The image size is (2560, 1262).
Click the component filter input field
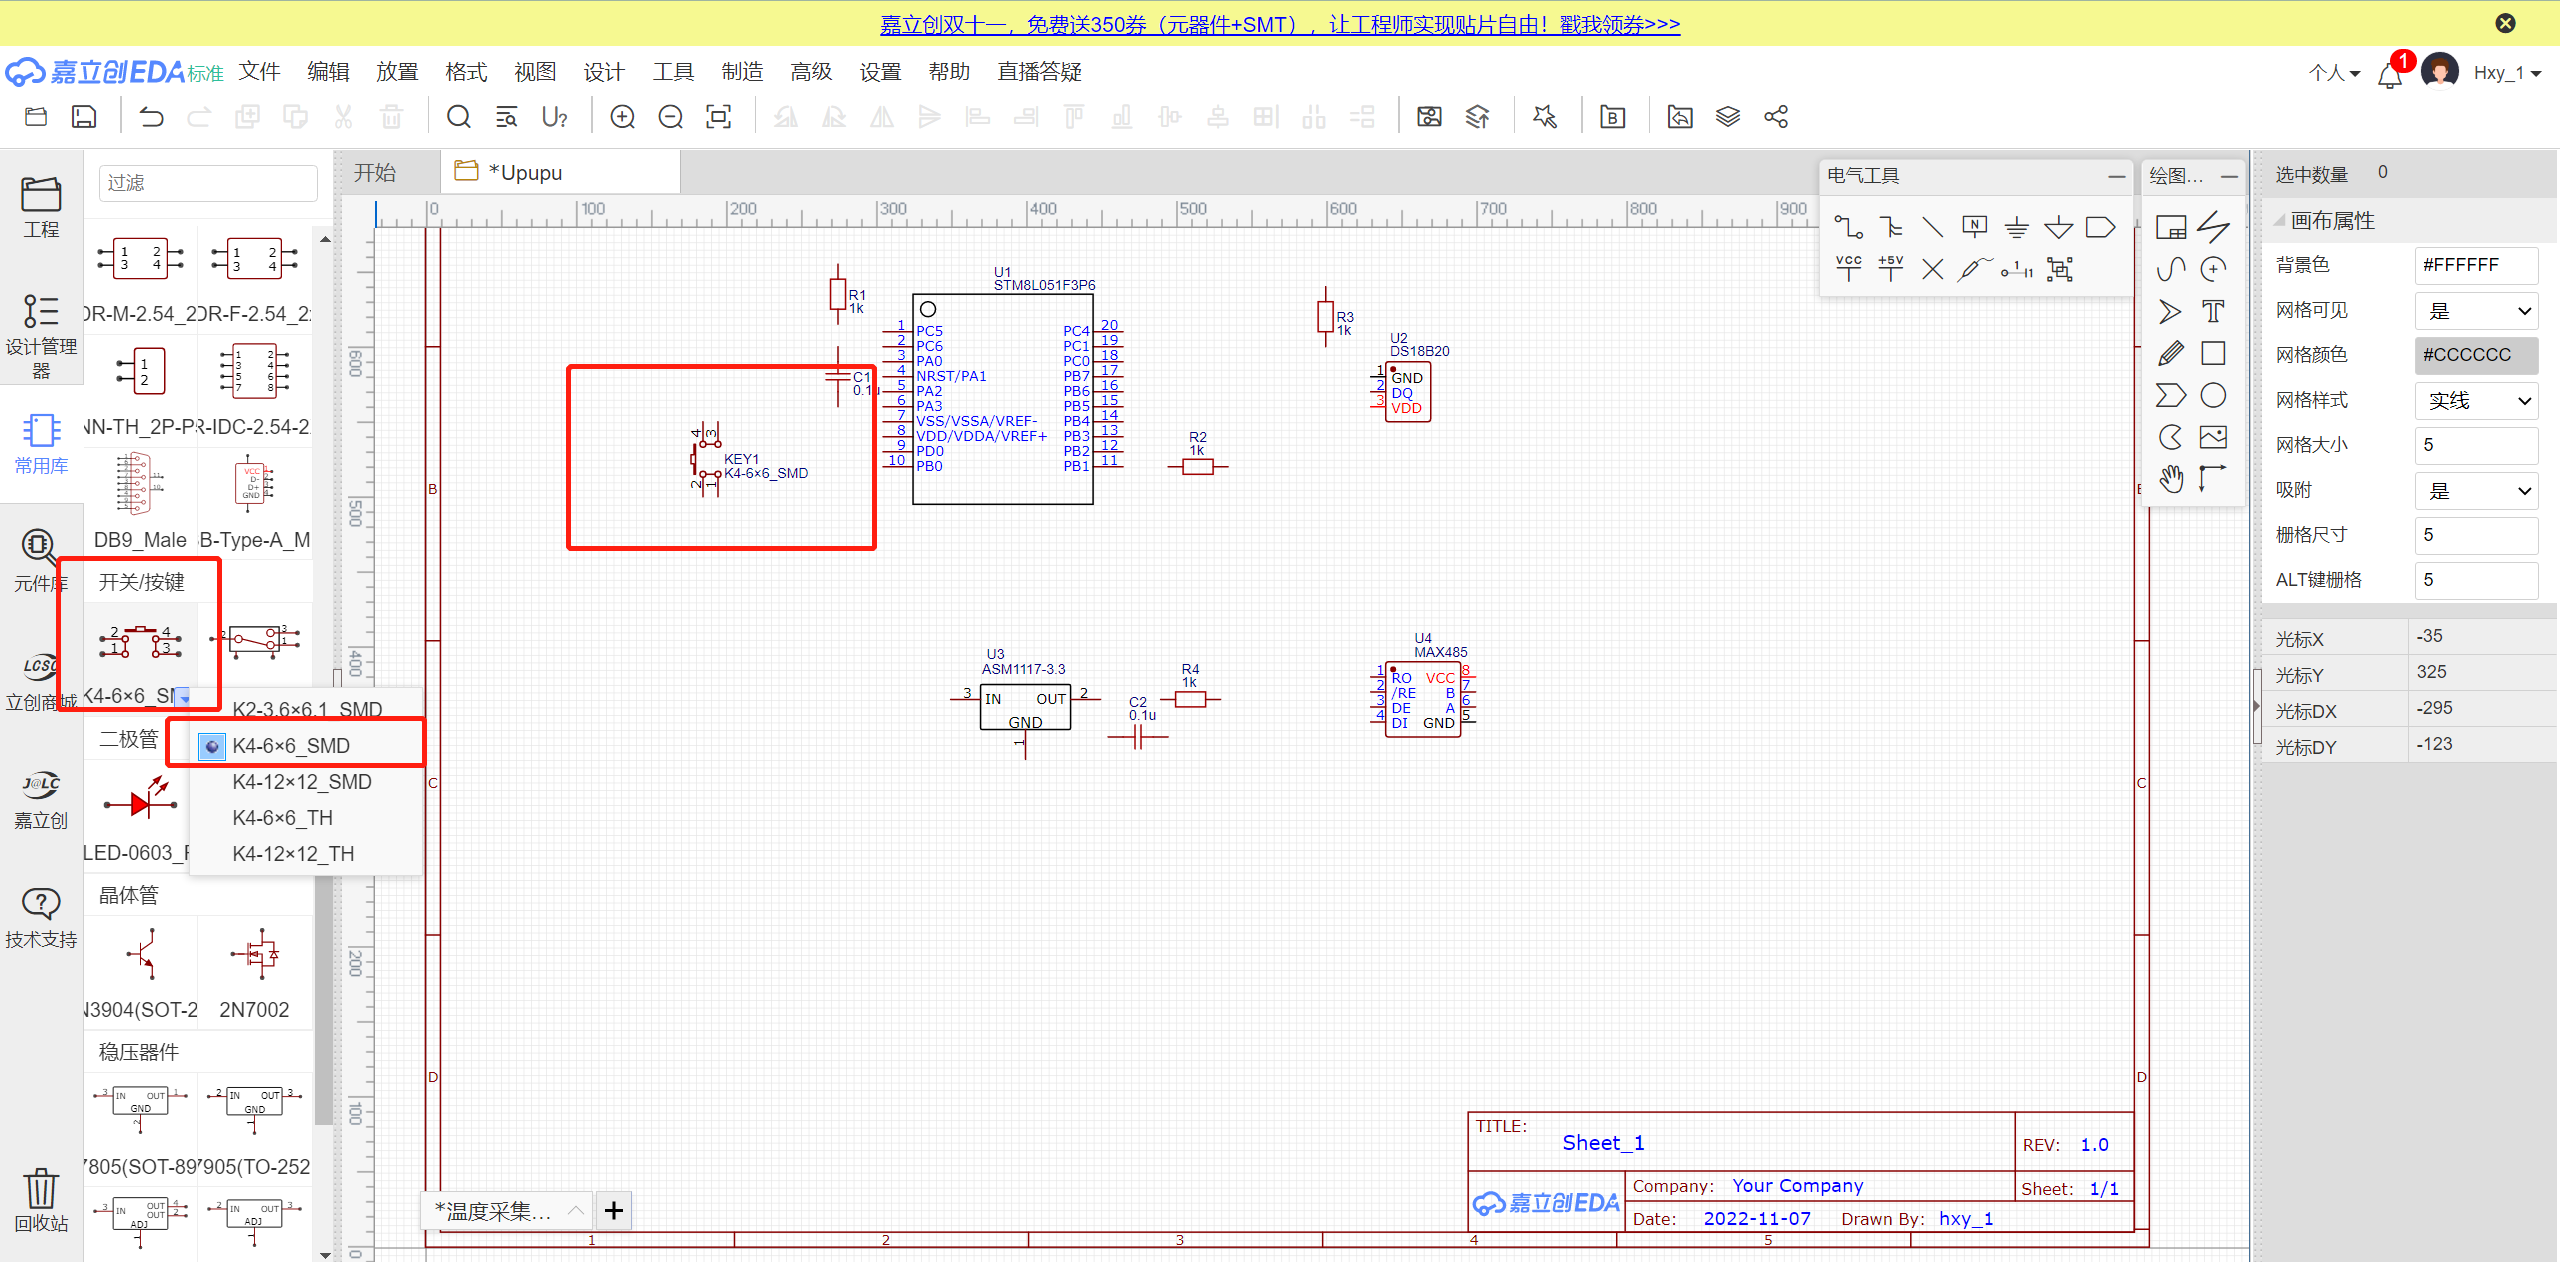point(208,183)
